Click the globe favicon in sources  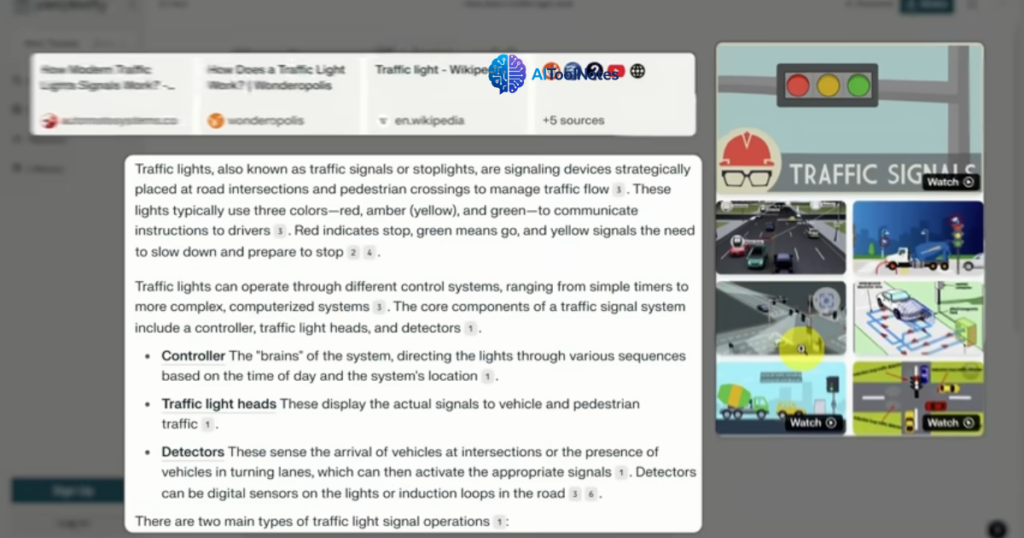pyautogui.click(x=638, y=71)
